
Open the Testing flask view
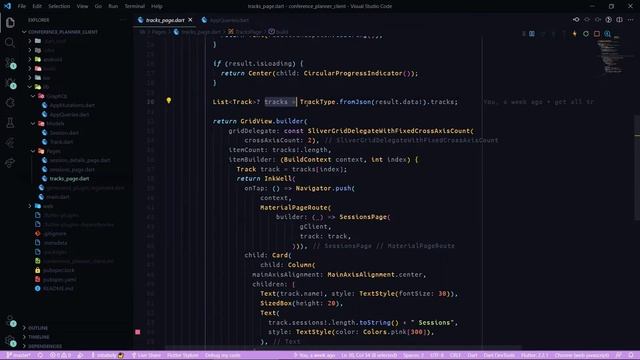[x=10, y=123]
